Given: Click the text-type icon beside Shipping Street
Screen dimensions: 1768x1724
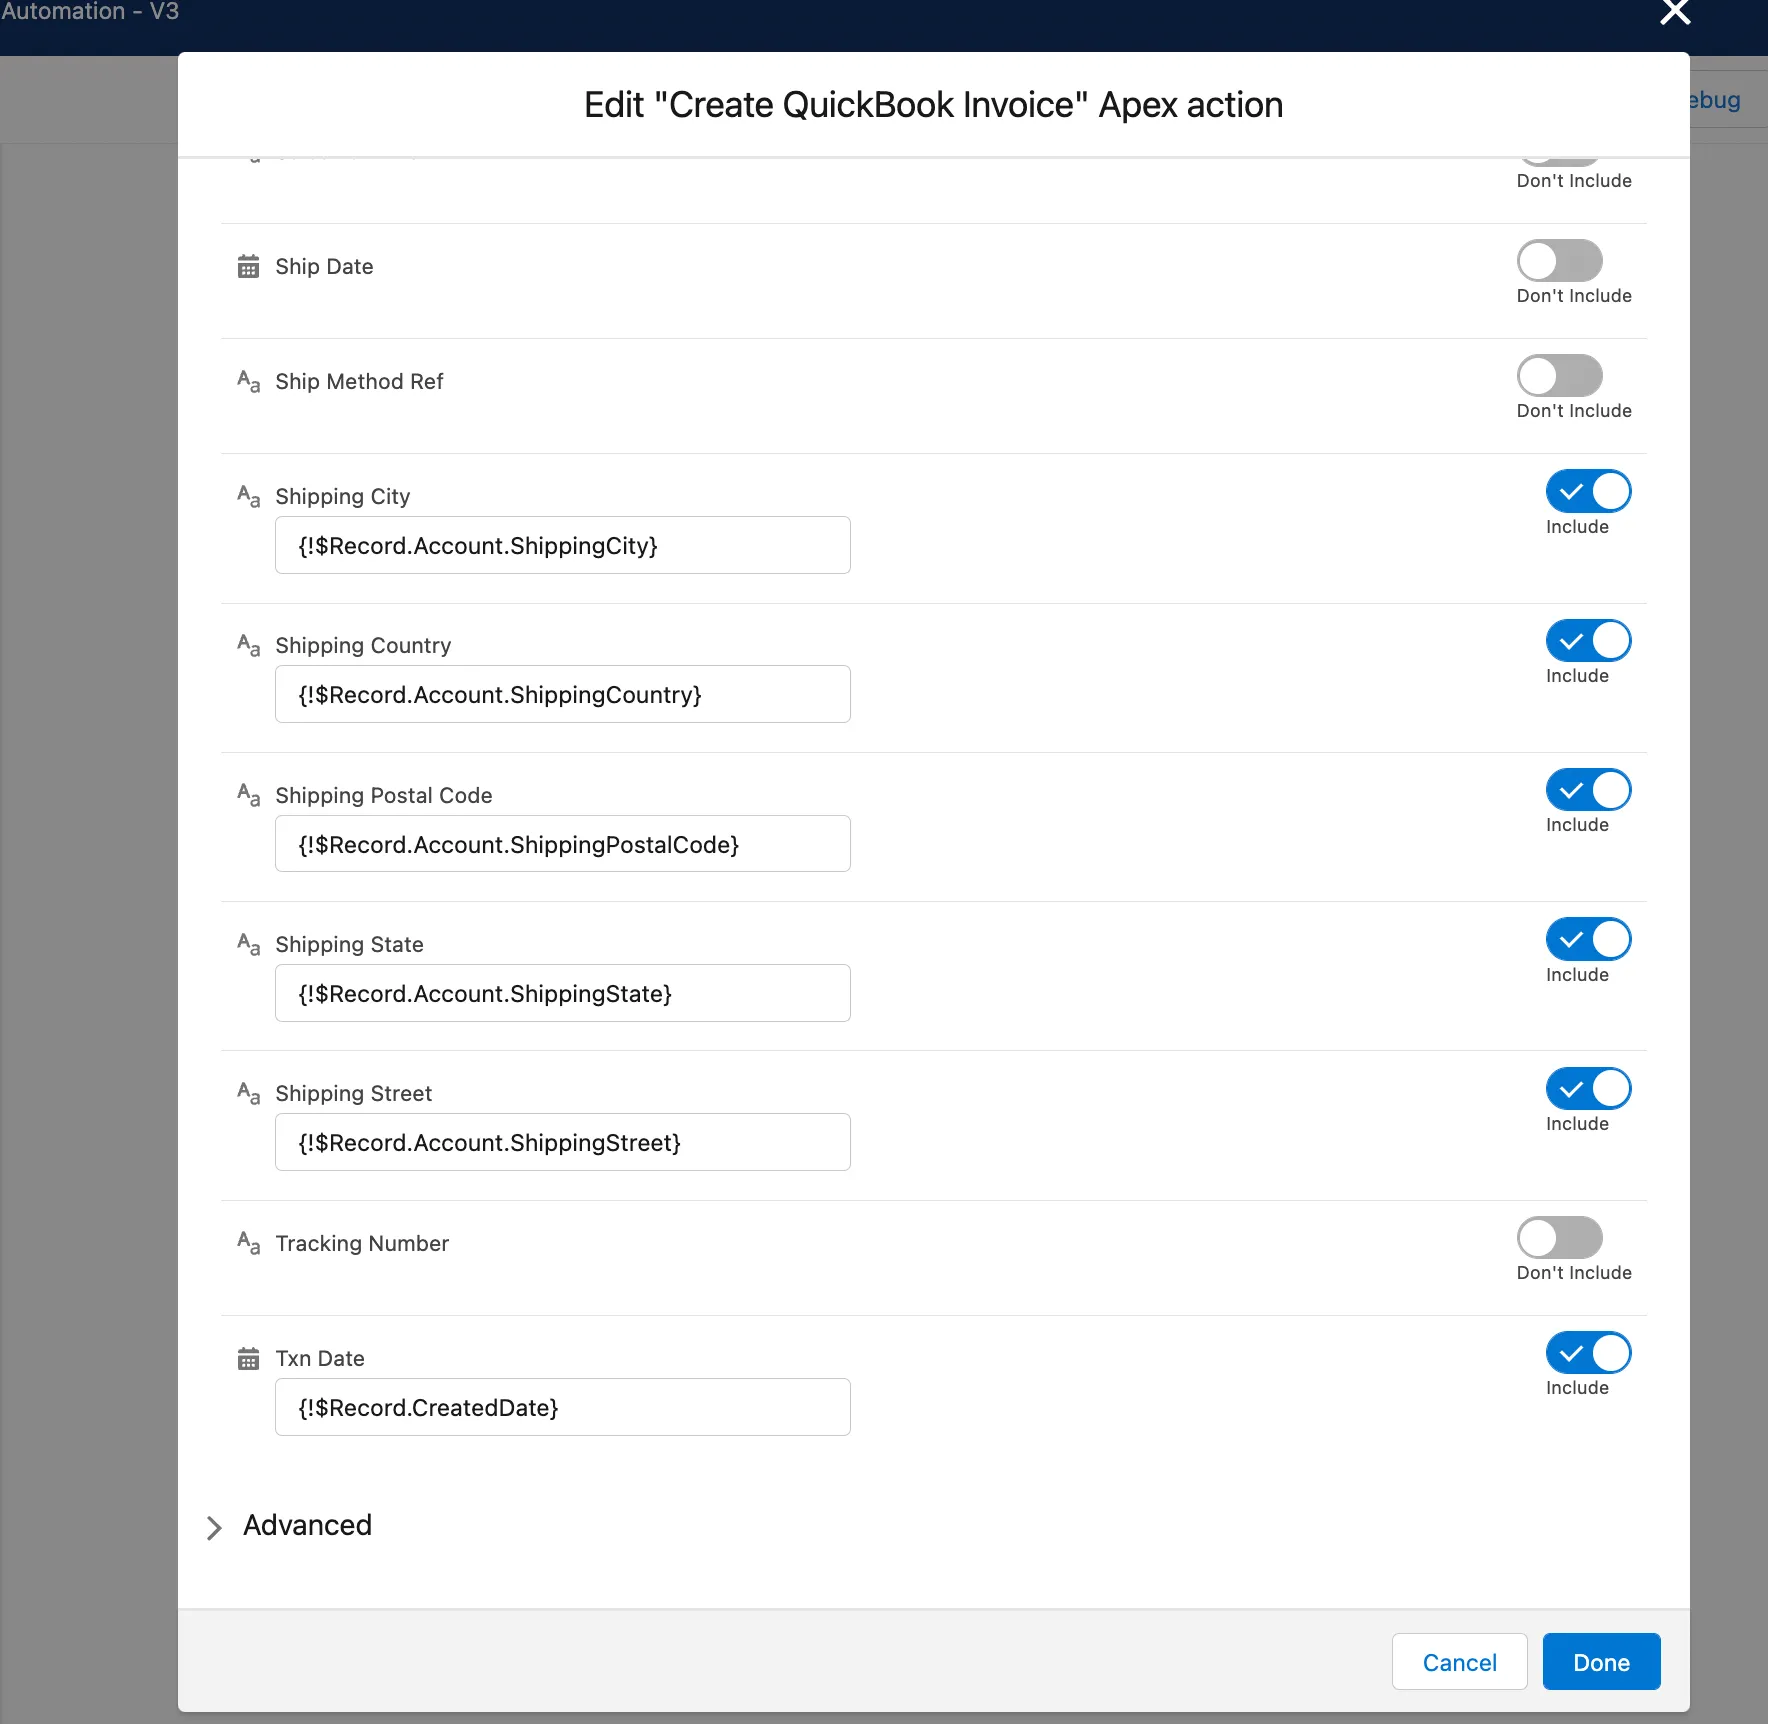Looking at the screenshot, I should point(248,1093).
